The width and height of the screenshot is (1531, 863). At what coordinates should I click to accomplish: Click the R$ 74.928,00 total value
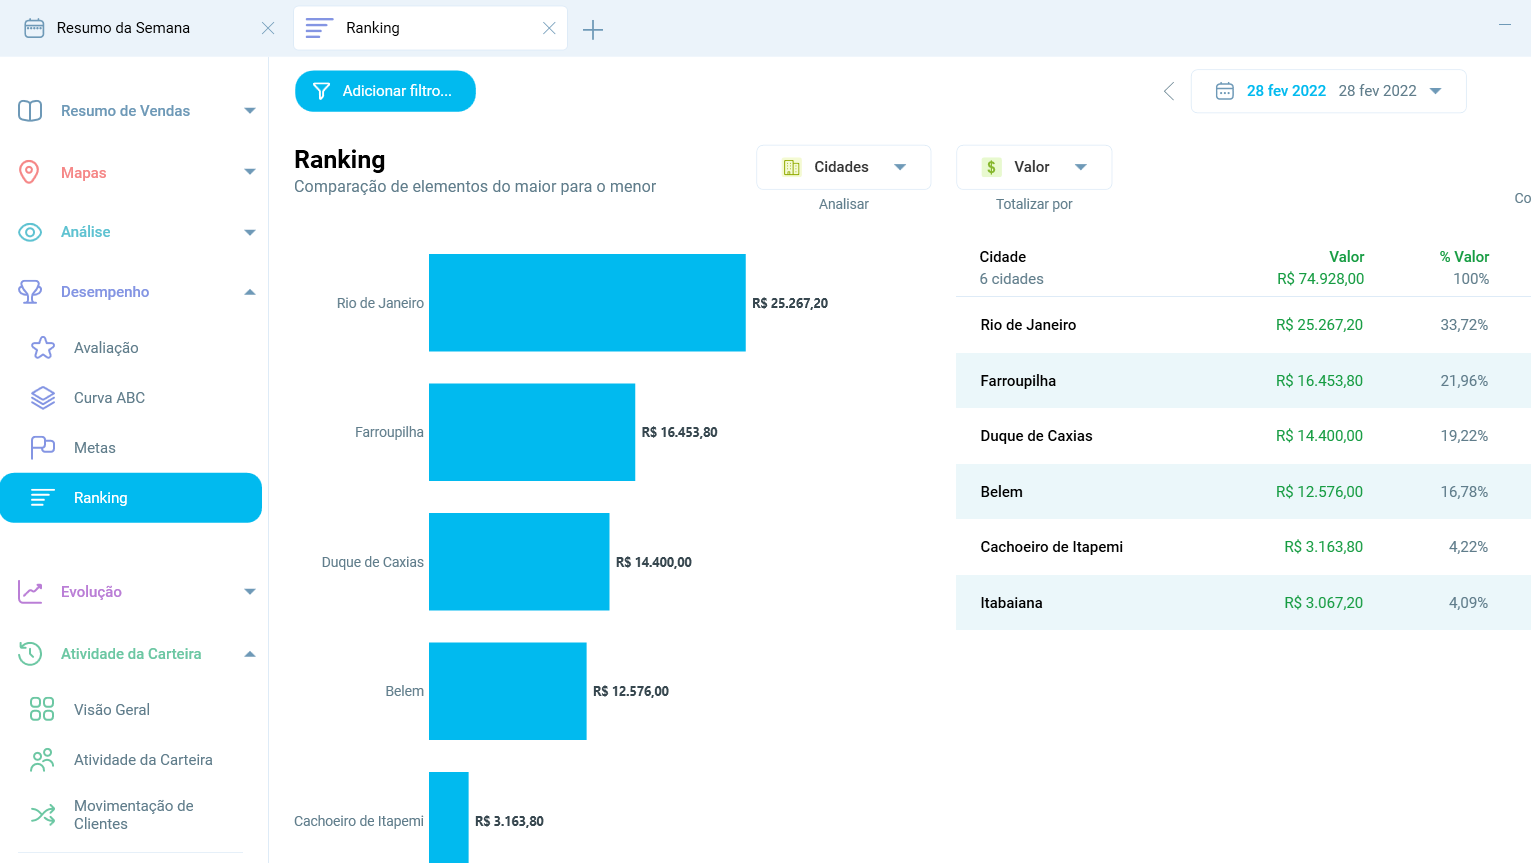point(1320,279)
